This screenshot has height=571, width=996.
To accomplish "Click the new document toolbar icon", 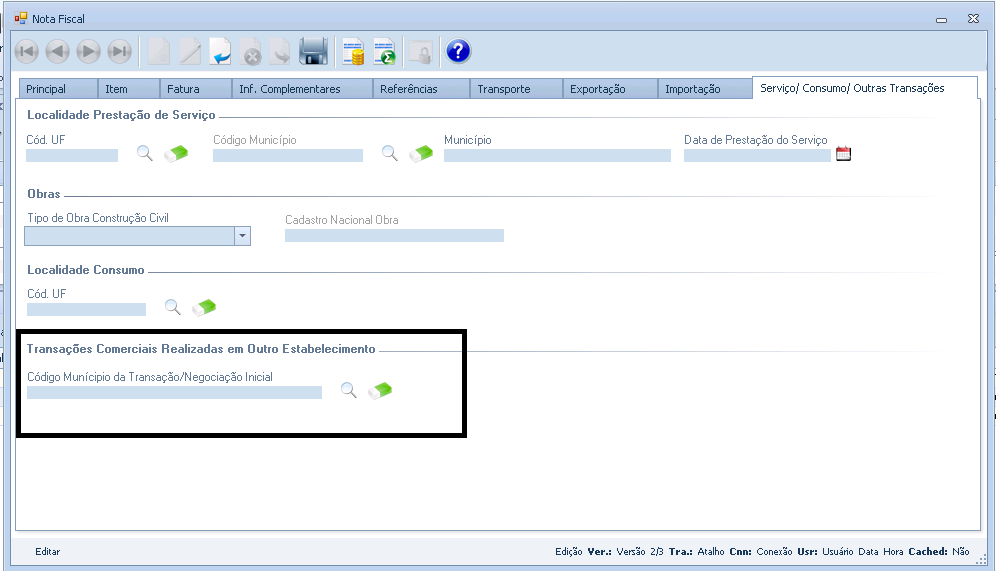I will point(159,51).
